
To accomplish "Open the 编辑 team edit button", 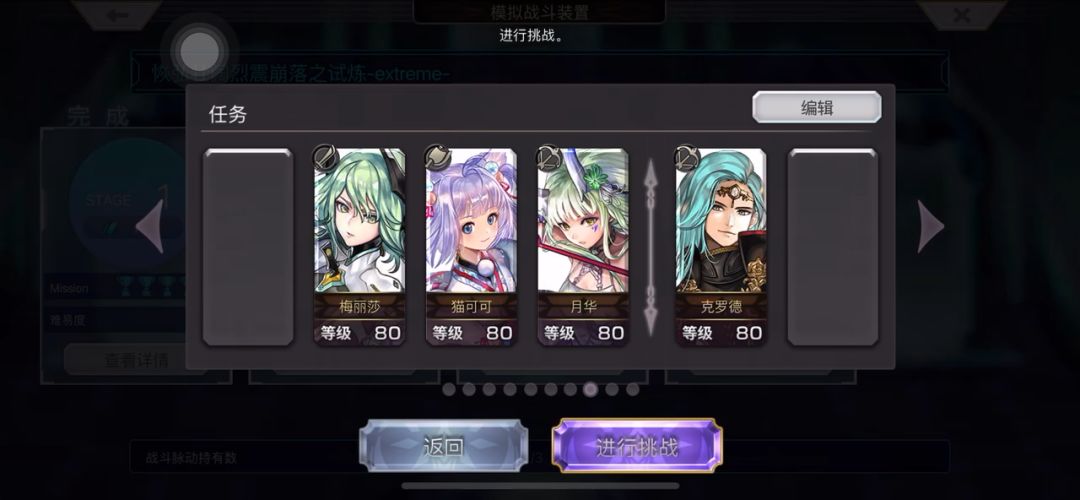I will (816, 107).
